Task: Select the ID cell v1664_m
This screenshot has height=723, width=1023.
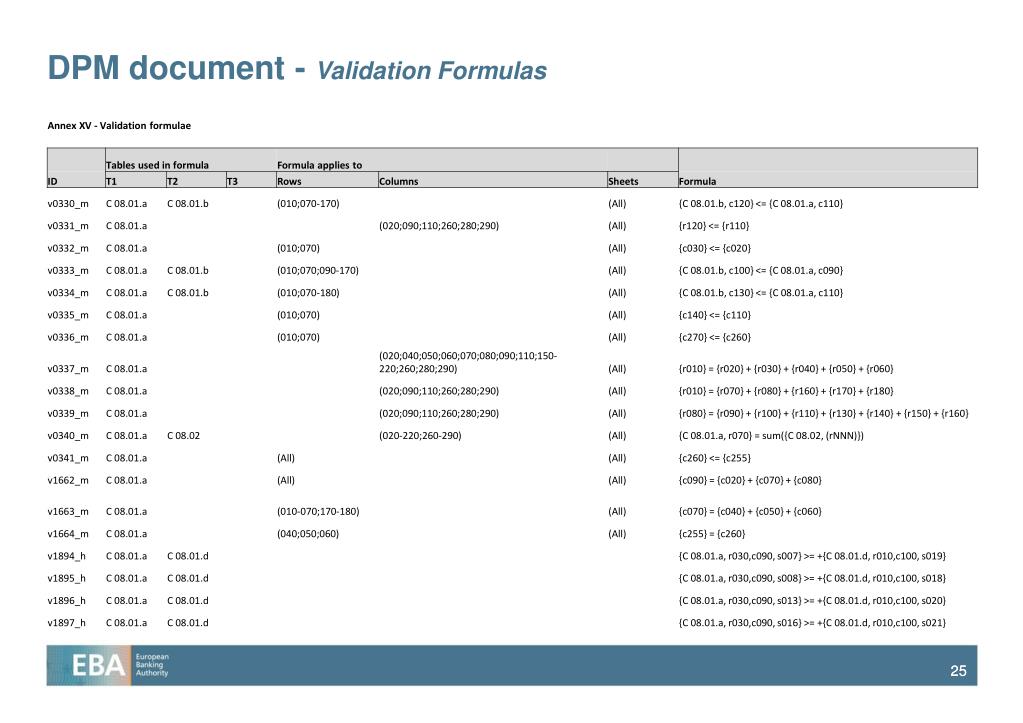Action: (x=68, y=534)
